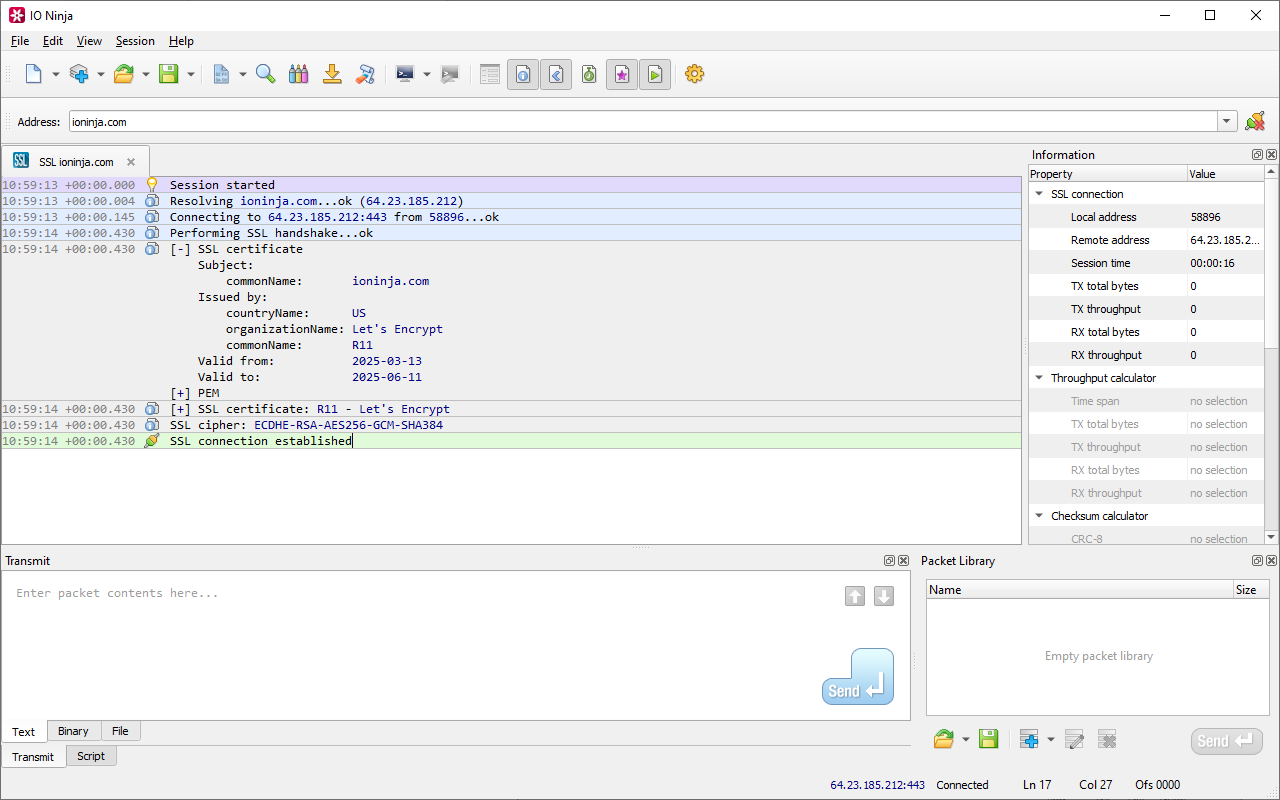Click the delete packet X icon
The width and height of the screenshot is (1280, 800).
click(1107, 740)
